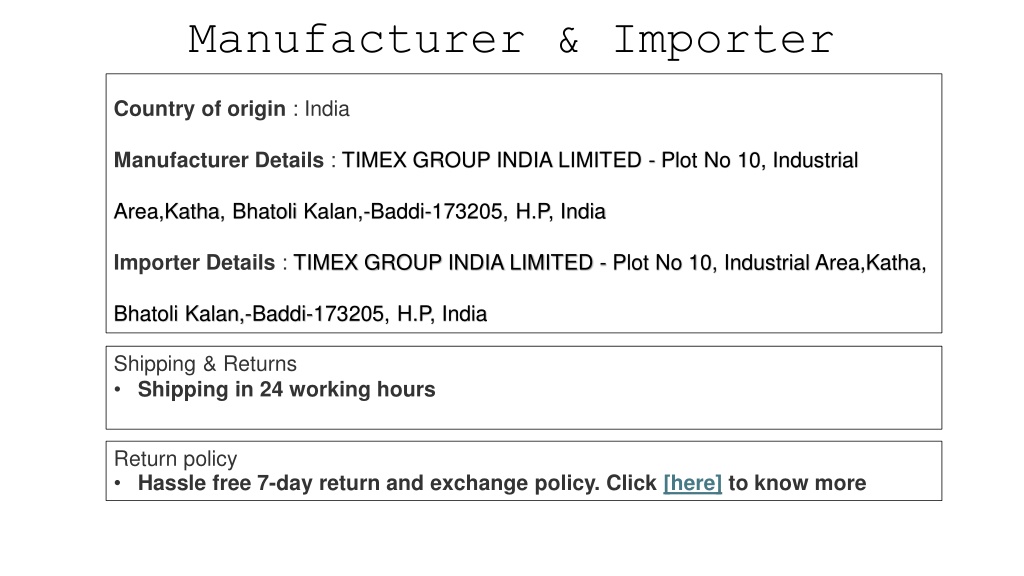Click the word Importer in the title
Image resolution: width=1024 pixels, height=576 pixels.
click(x=724, y=40)
